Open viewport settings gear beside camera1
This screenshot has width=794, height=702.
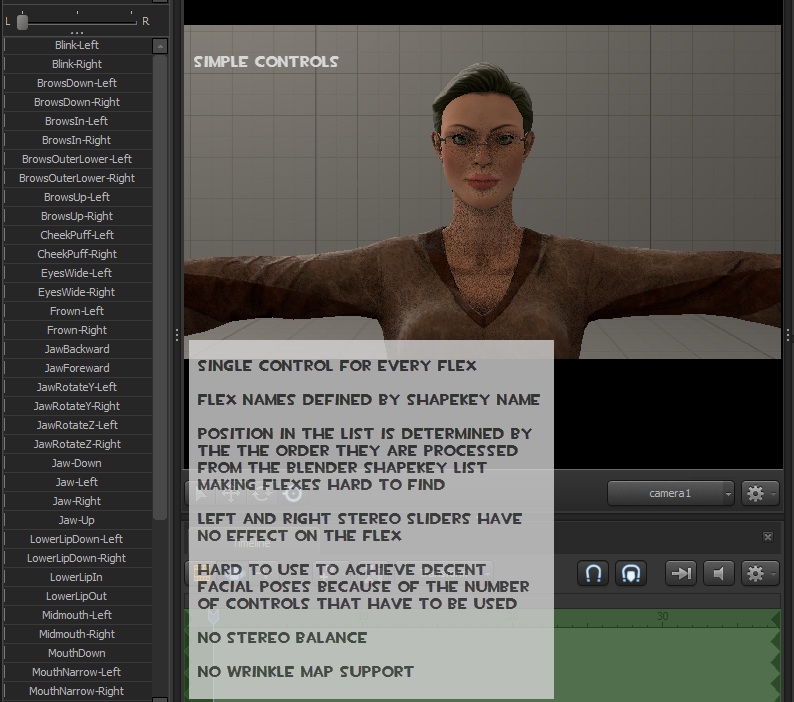tap(760, 493)
